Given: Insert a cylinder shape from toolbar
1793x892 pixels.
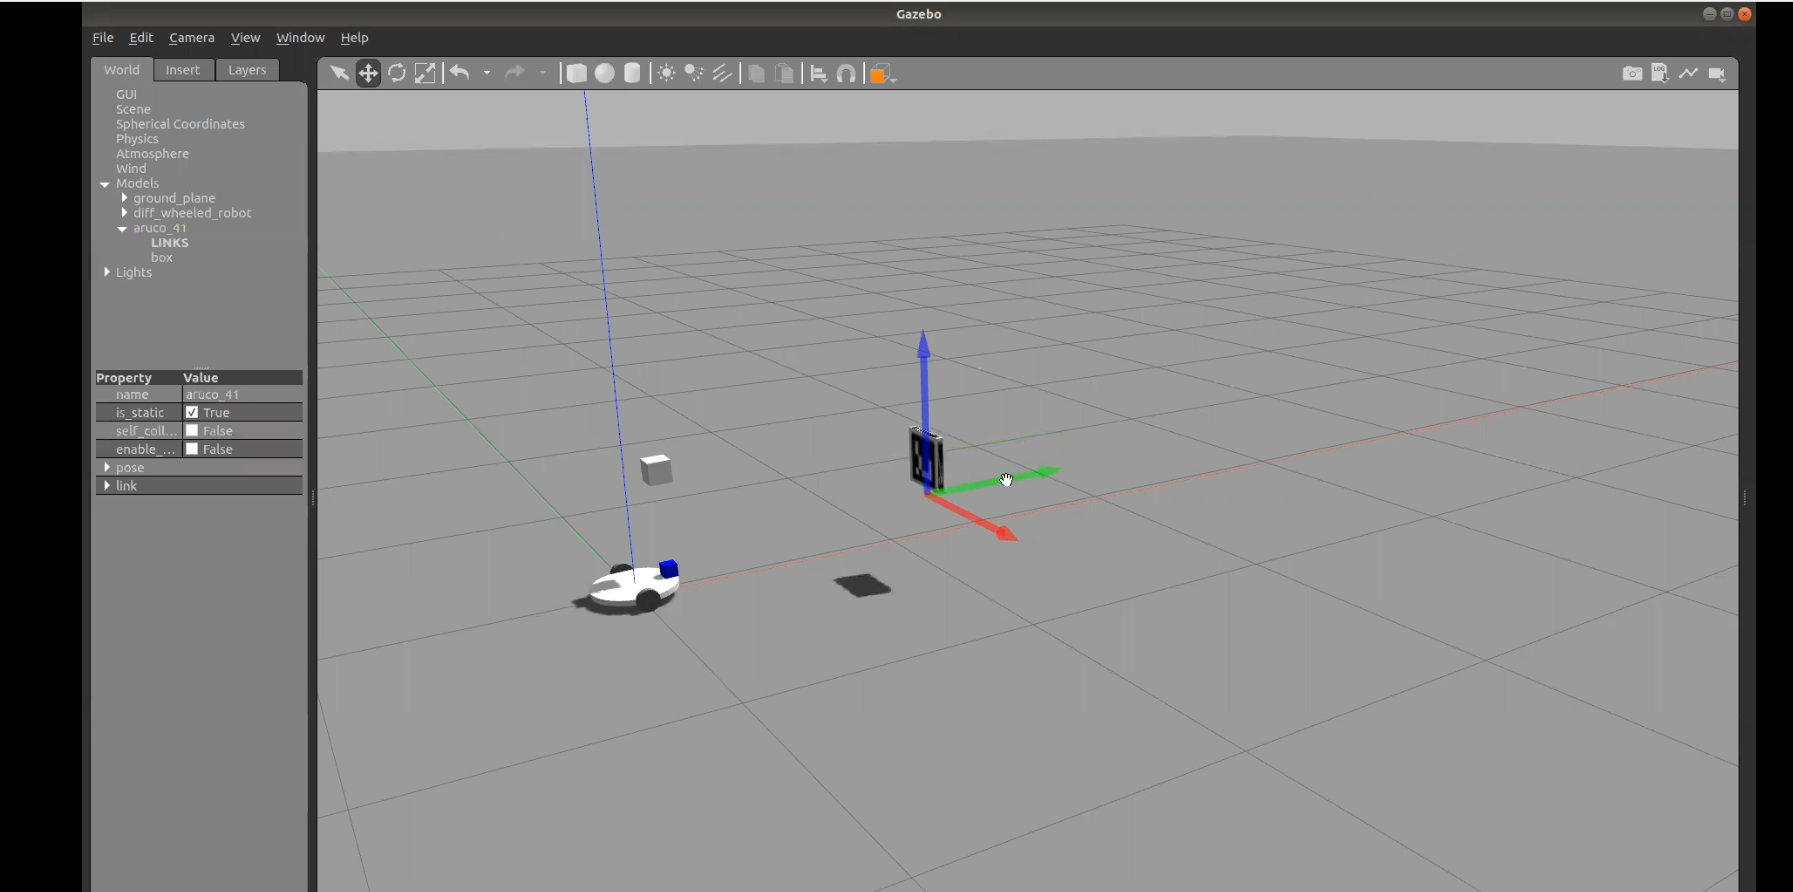Looking at the screenshot, I should (632, 73).
